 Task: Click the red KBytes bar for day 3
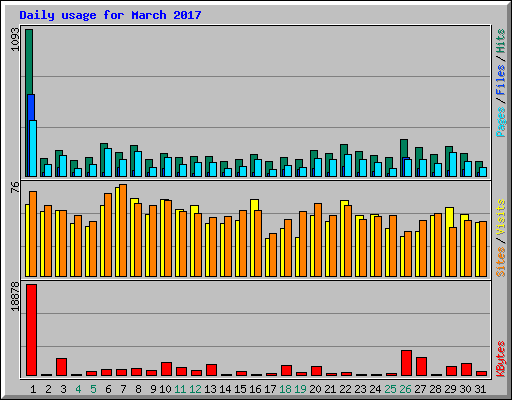tap(61, 367)
